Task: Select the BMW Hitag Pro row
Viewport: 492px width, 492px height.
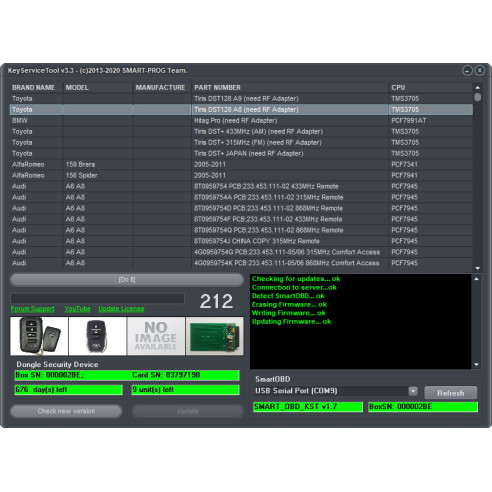Action: 241,120
